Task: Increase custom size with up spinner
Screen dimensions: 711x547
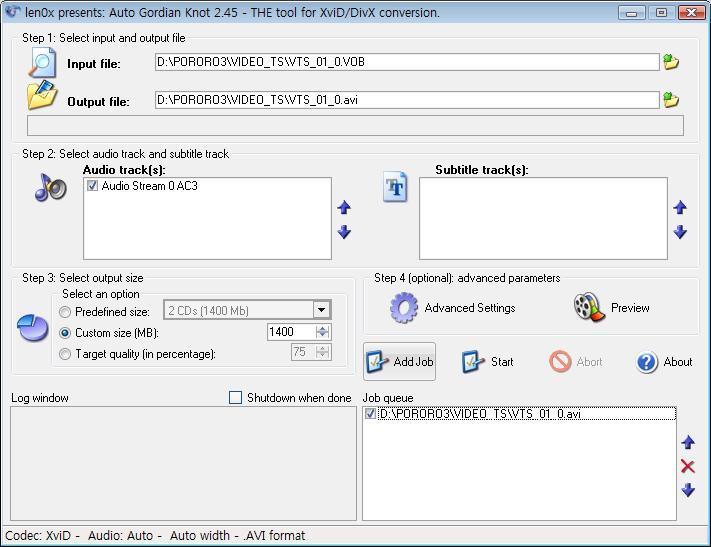Action: pyautogui.click(x=322, y=328)
